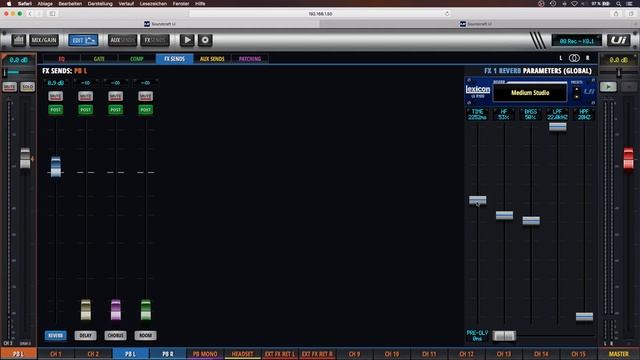Click the purple Chorus send fader
Viewport: 640px width, 360px height.
[x=116, y=310]
